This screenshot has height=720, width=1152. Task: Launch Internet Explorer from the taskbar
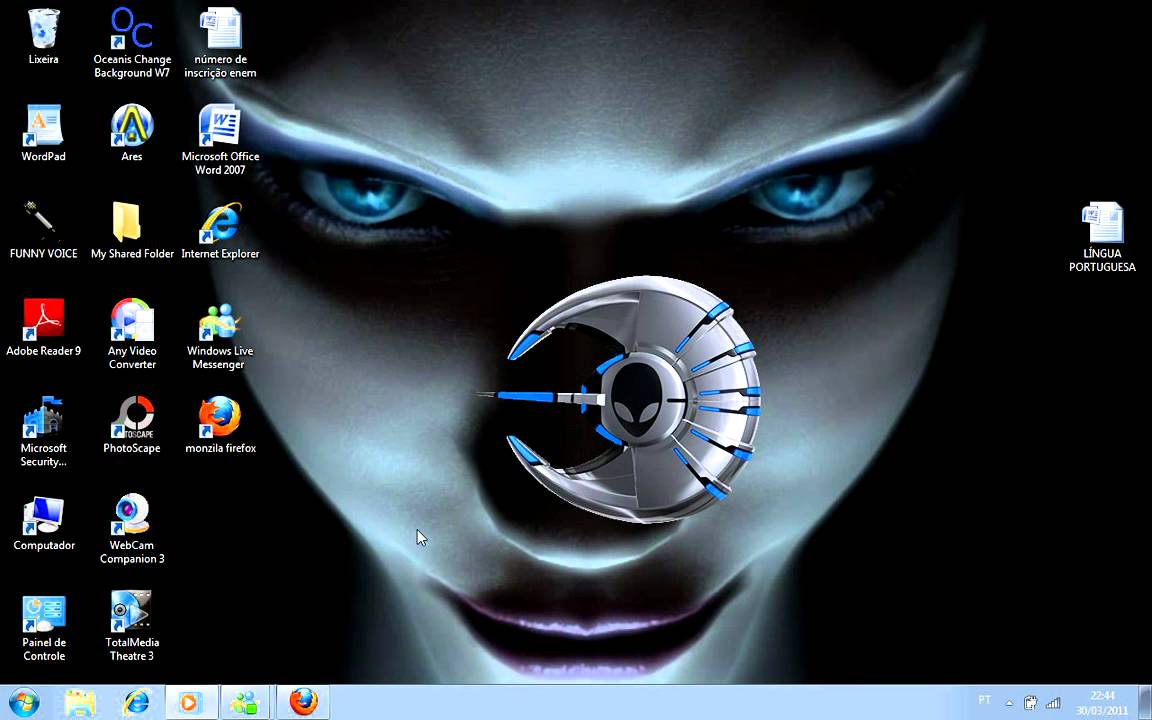(x=136, y=702)
